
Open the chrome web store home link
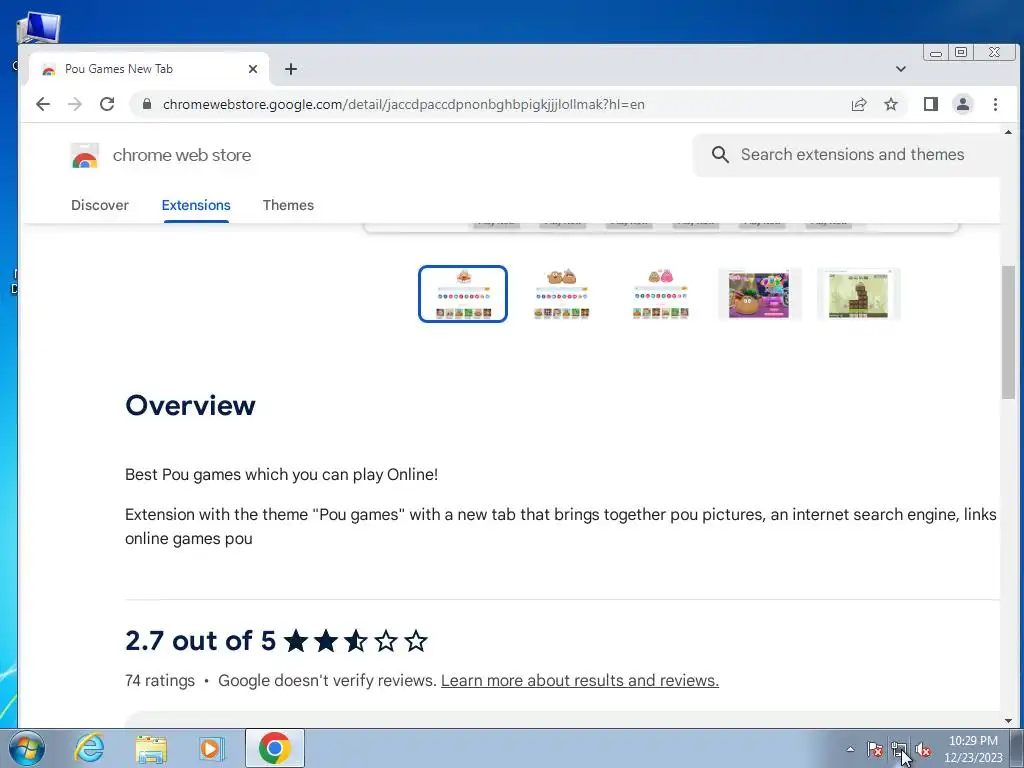coord(182,155)
